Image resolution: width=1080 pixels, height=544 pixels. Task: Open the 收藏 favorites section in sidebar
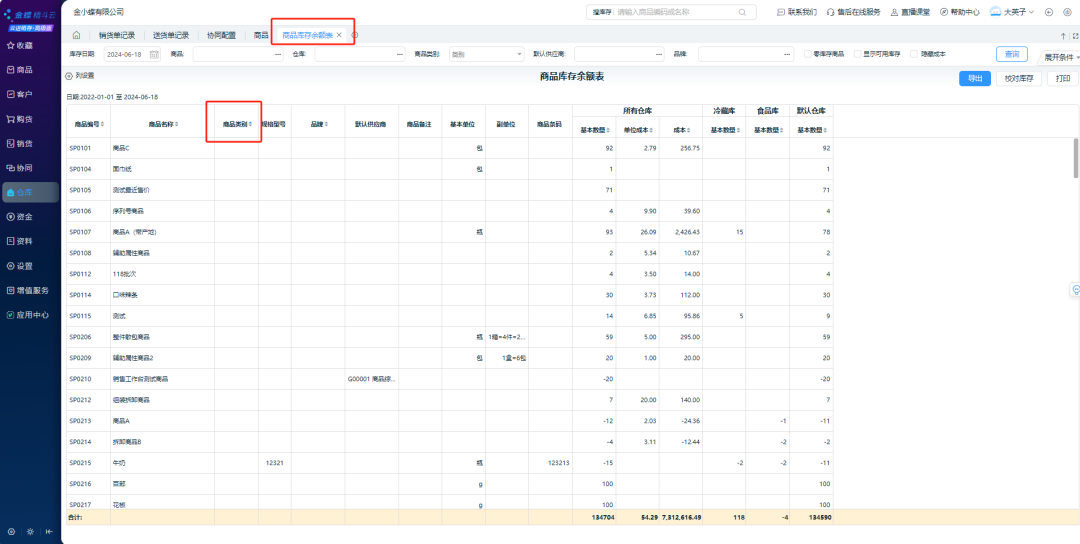(x=20, y=45)
